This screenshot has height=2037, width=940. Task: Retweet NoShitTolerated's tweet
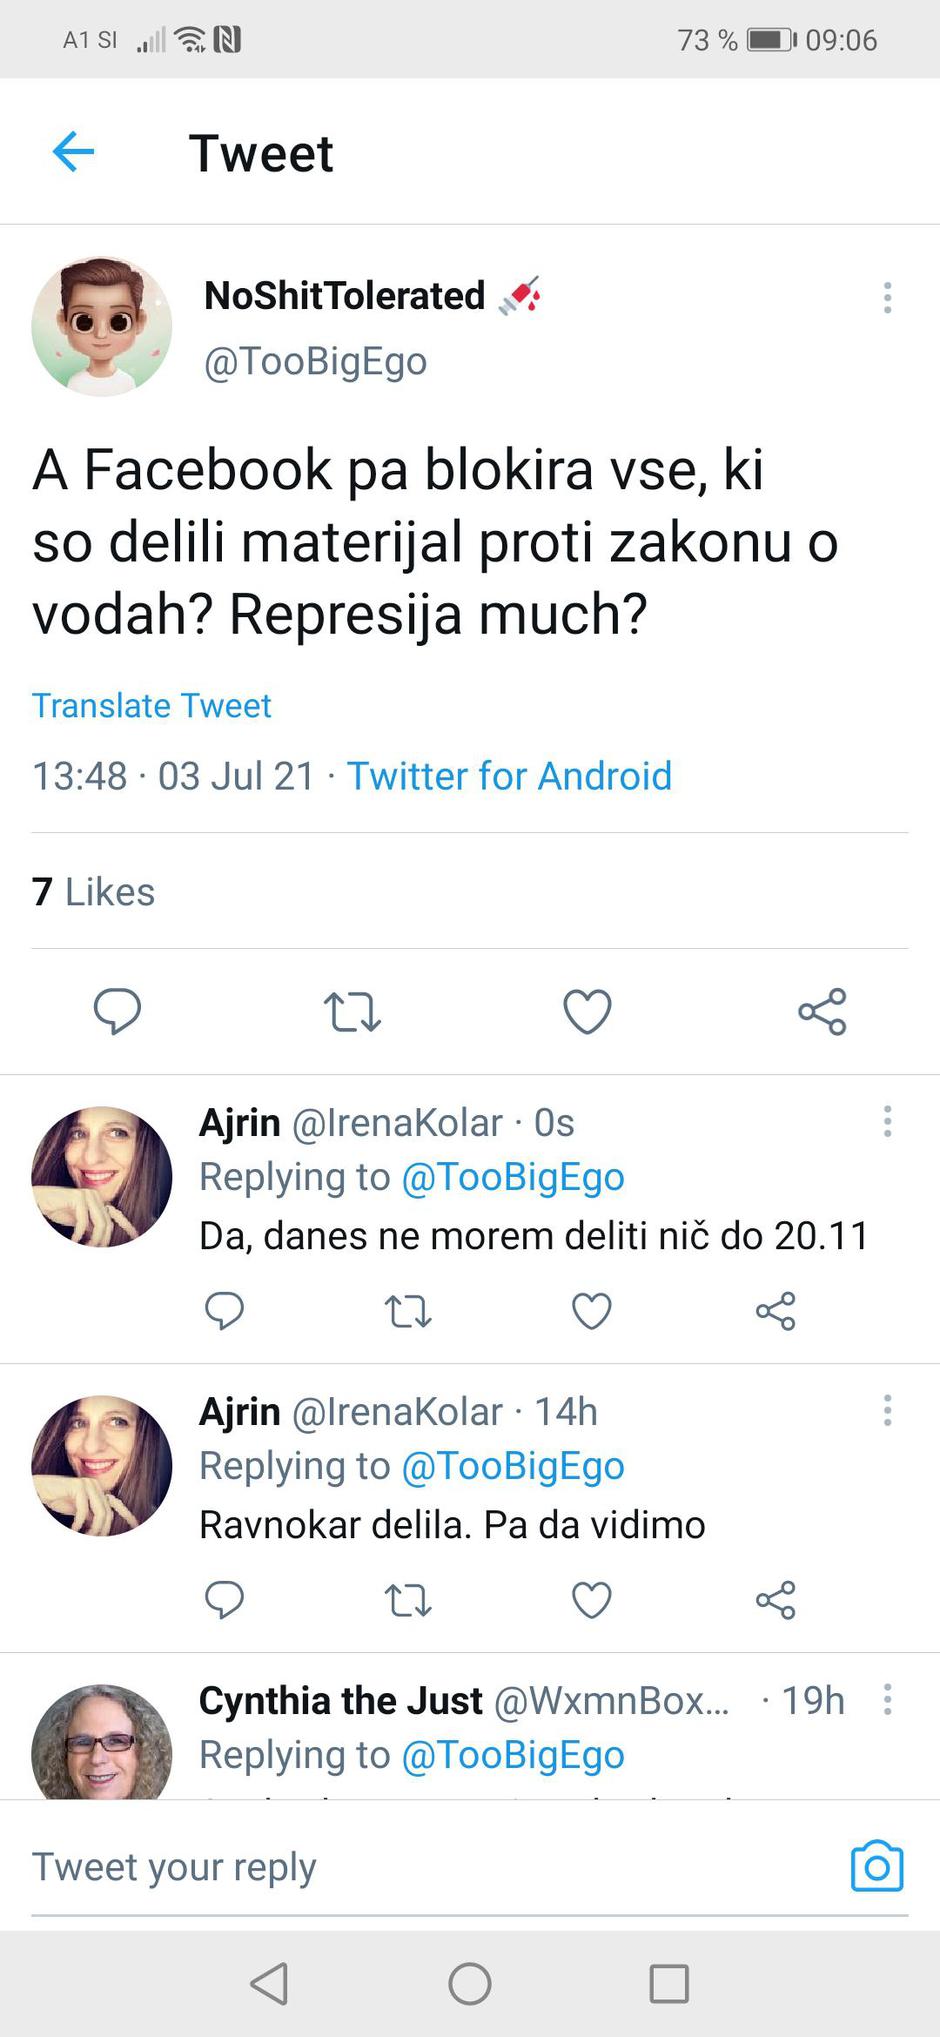click(x=352, y=1012)
